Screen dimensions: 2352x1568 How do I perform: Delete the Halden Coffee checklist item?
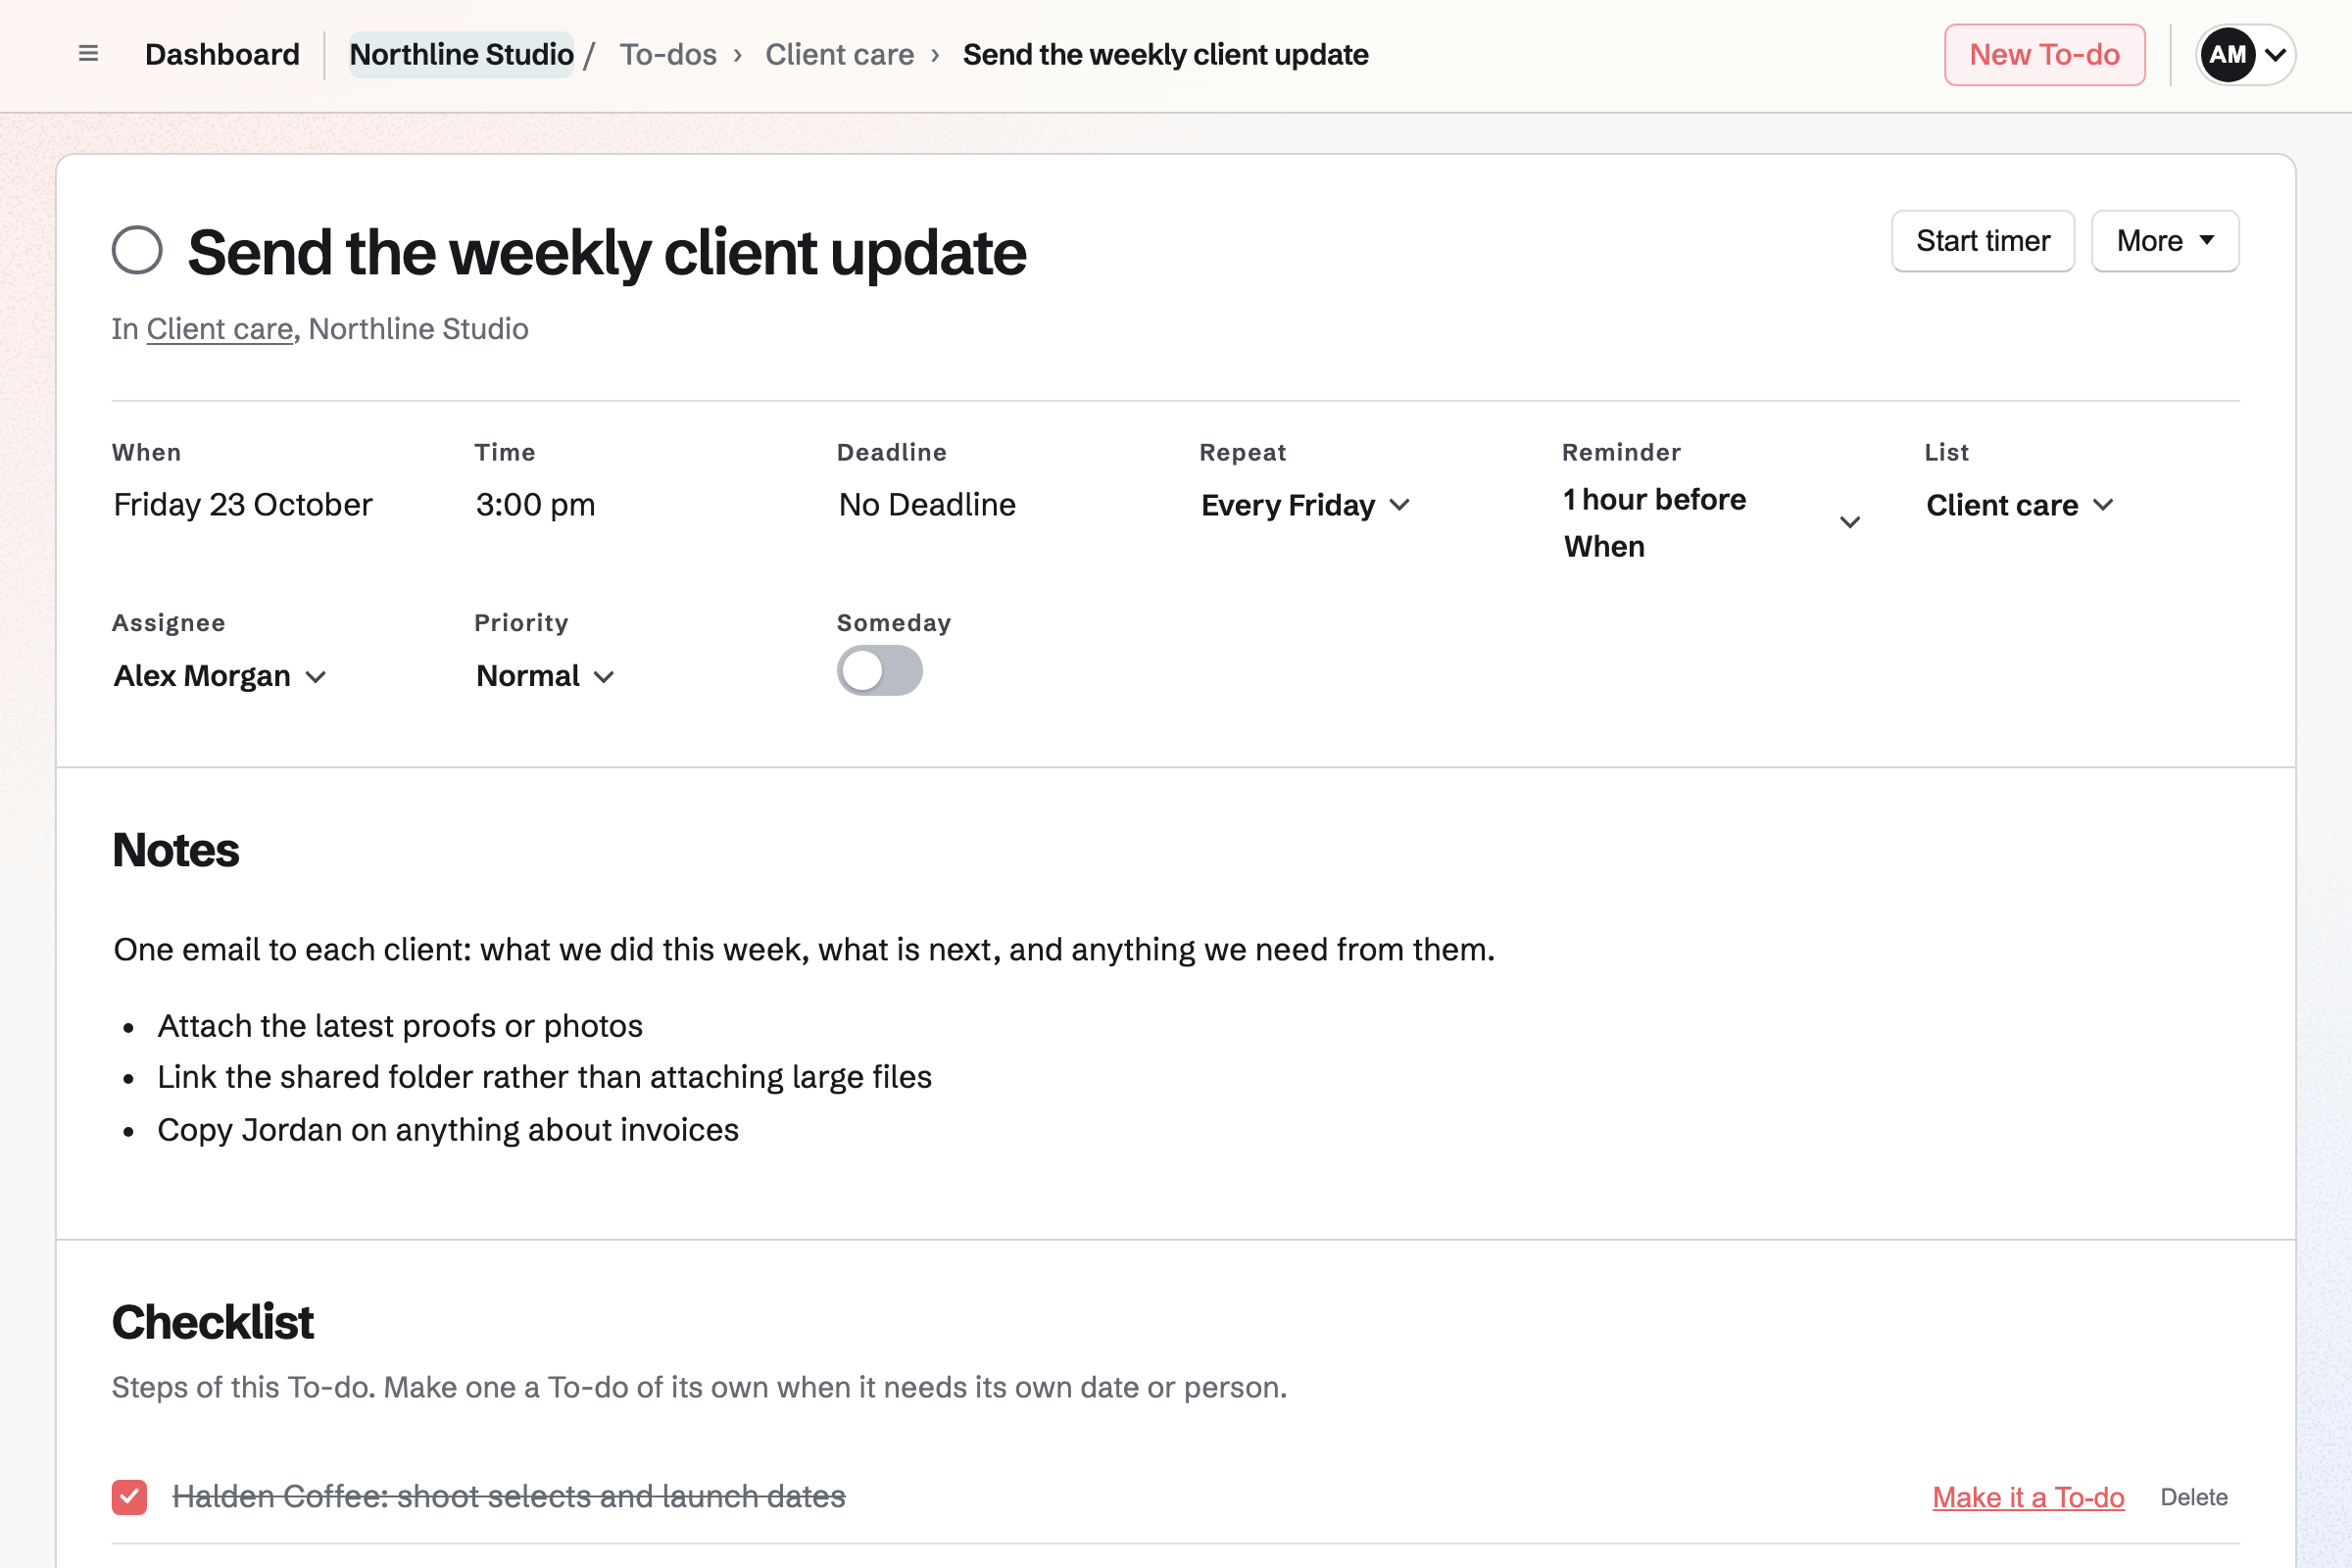pyautogui.click(x=2194, y=1497)
